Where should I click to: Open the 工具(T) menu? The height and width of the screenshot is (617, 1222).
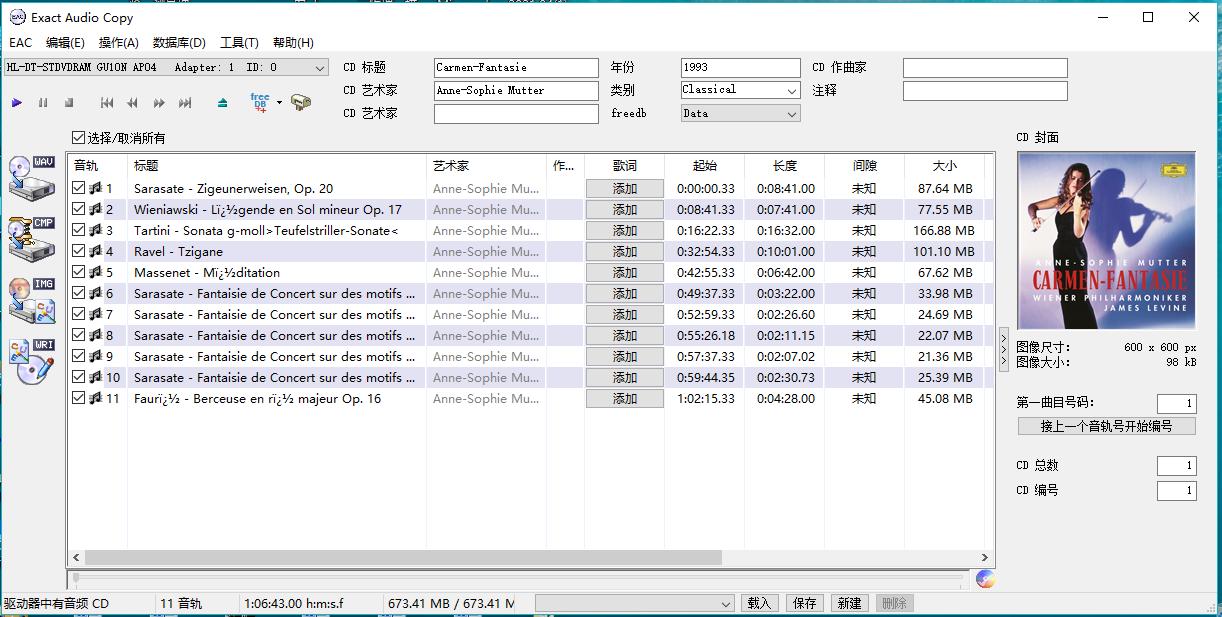pyautogui.click(x=239, y=43)
